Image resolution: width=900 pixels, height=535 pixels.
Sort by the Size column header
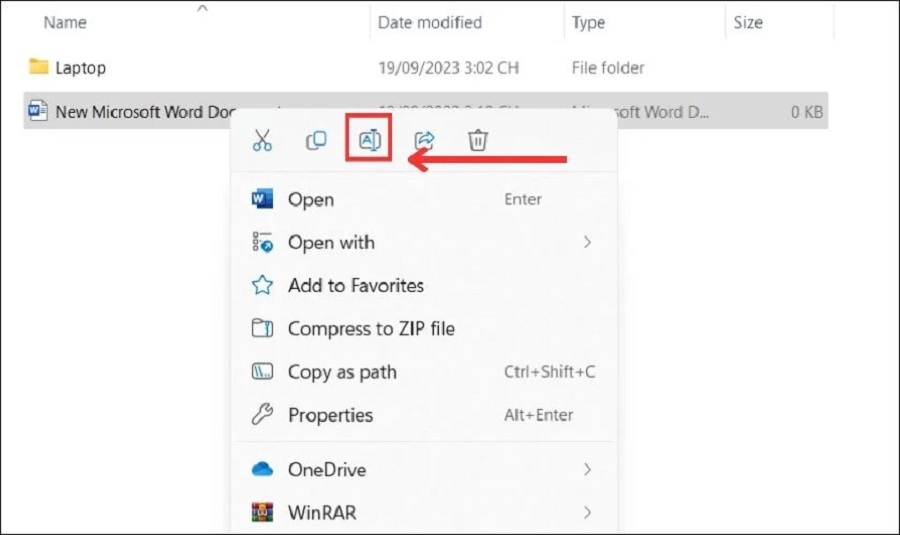click(x=748, y=22)
